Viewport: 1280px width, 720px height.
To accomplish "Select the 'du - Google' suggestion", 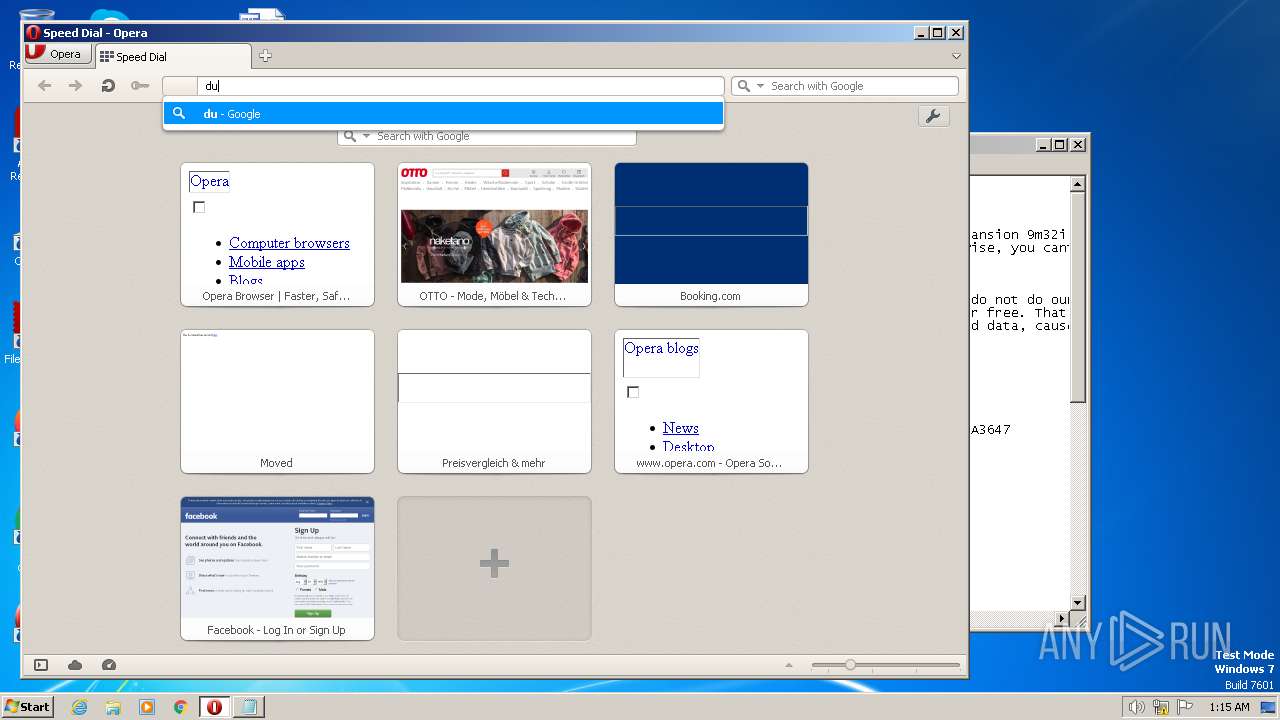I will click(x=443, y=114).
